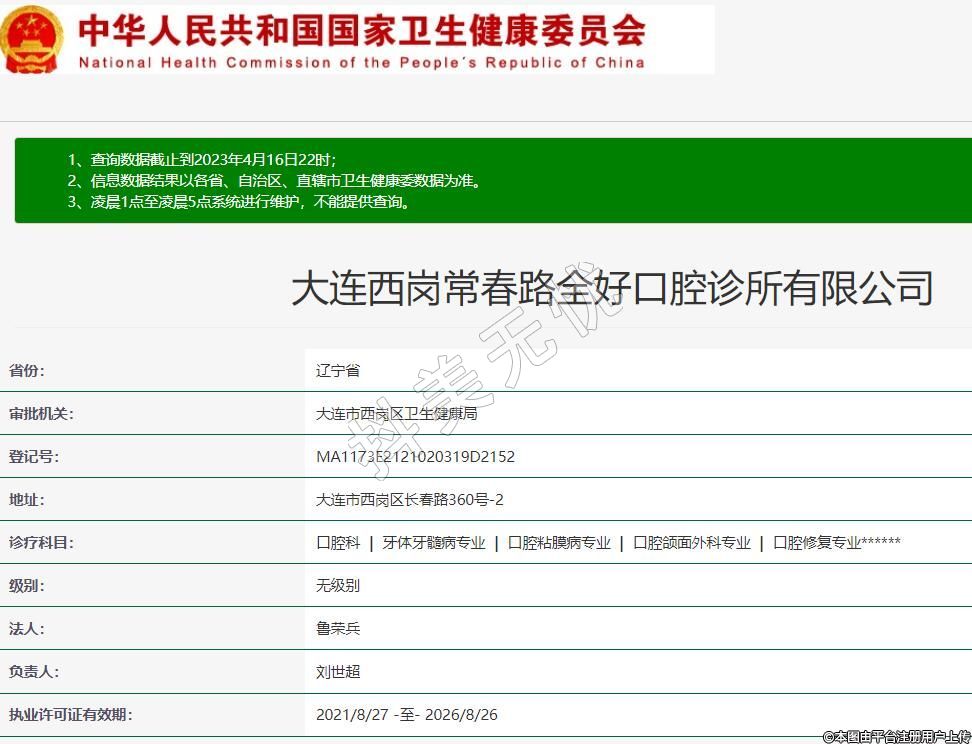This screenshot has height=744, width=972.
Task: Click the registration number MA1173E2121020319D2152
Action: coord(415,457)
